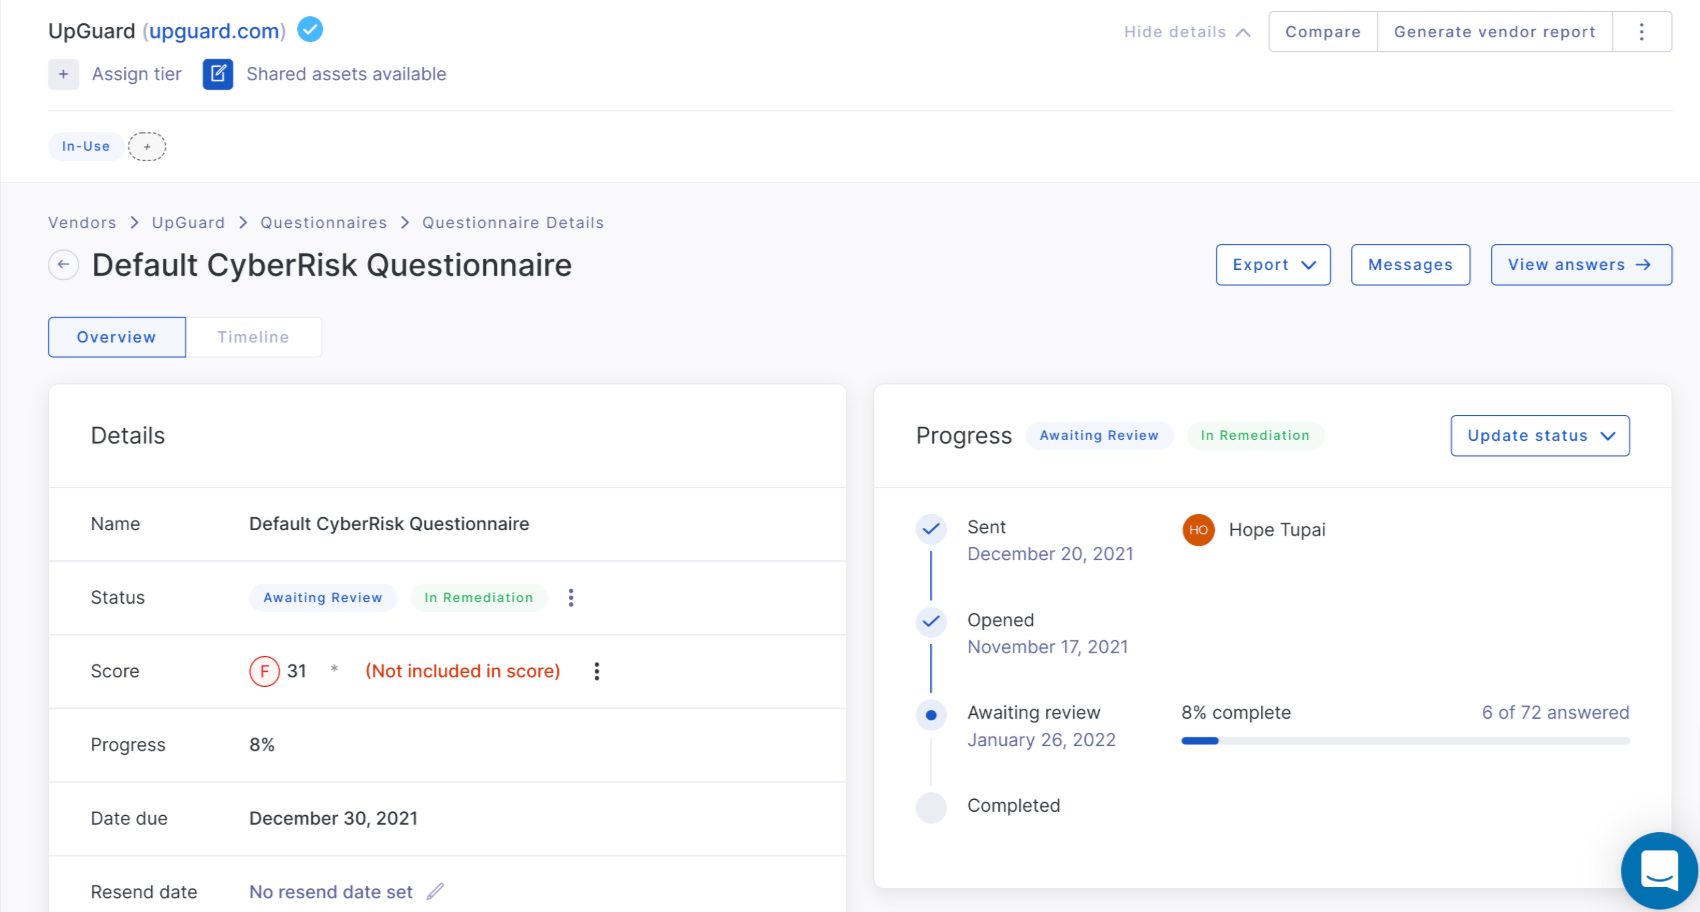Image resolution: width=1700 pixels, height=912 pixels.
Task: Click the "8%" value in Details Progress row
Action: click(x=262, y=745)
